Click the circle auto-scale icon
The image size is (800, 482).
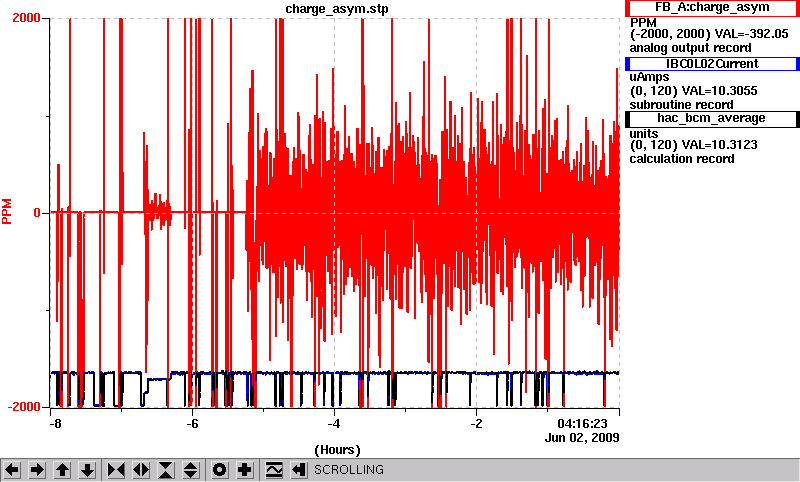pos(219,470)
